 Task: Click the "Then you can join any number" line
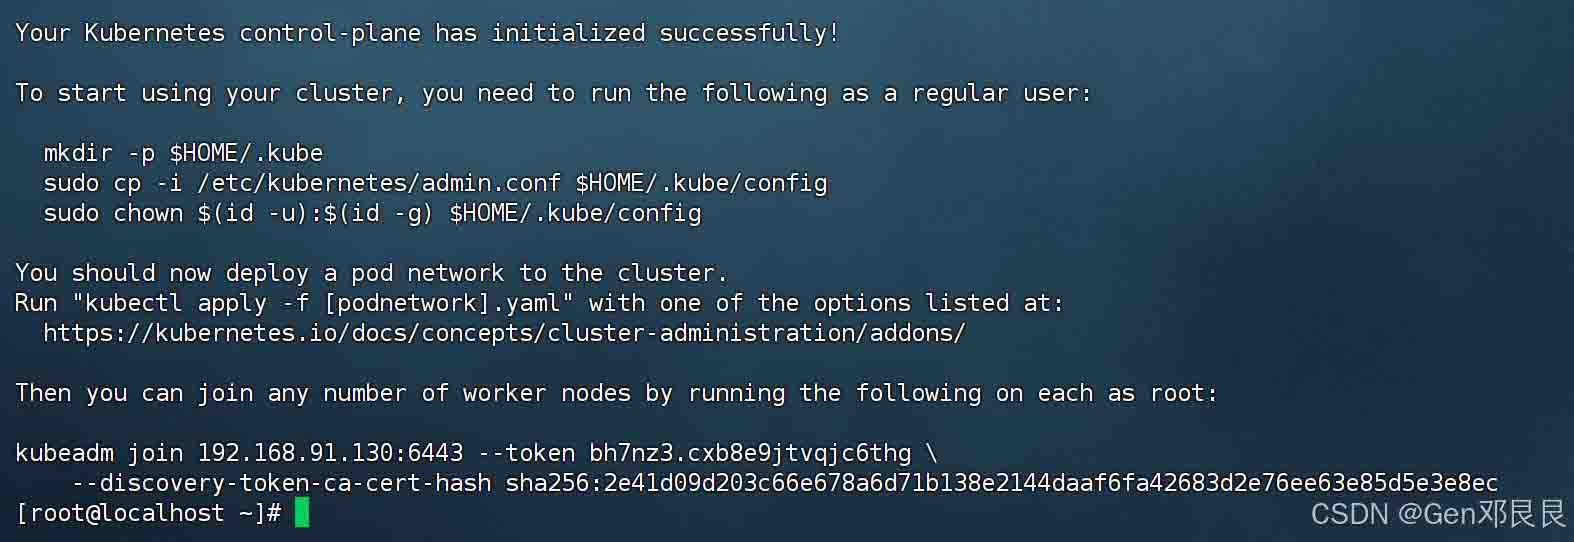(x=616, y=393)
